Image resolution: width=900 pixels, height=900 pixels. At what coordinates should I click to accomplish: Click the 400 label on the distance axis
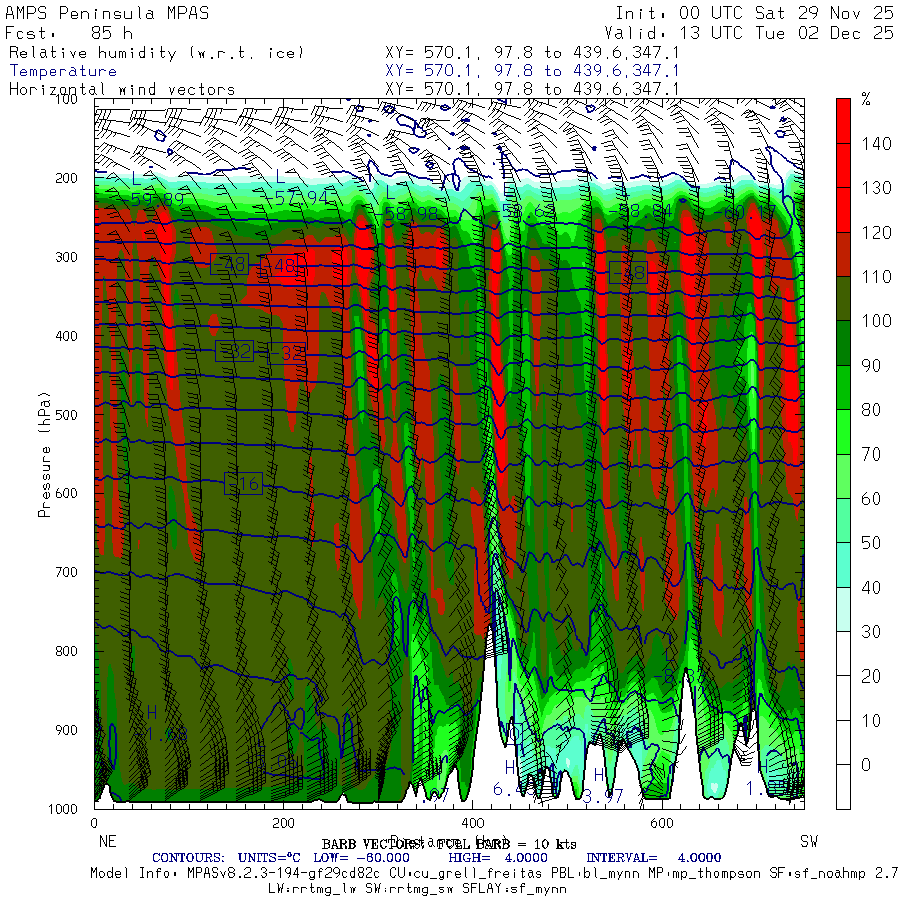(472, 823)
